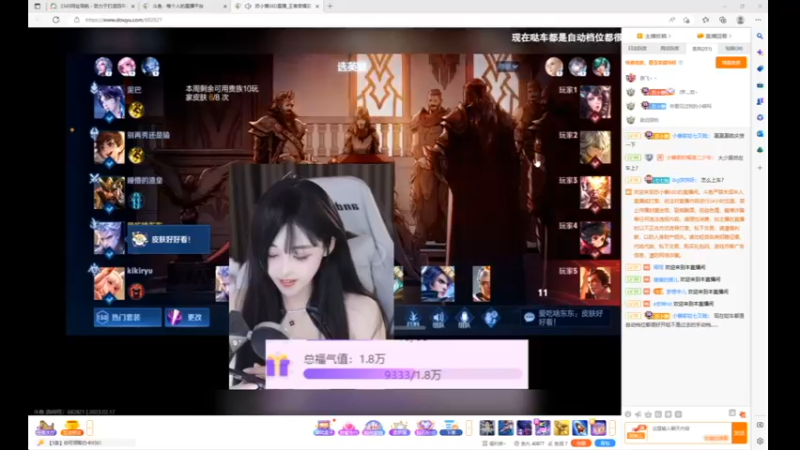The width and height of the screenshot is (800, 450).
Task: Open the 直播回看 link above chat
Action: click(x=714, y=36)
